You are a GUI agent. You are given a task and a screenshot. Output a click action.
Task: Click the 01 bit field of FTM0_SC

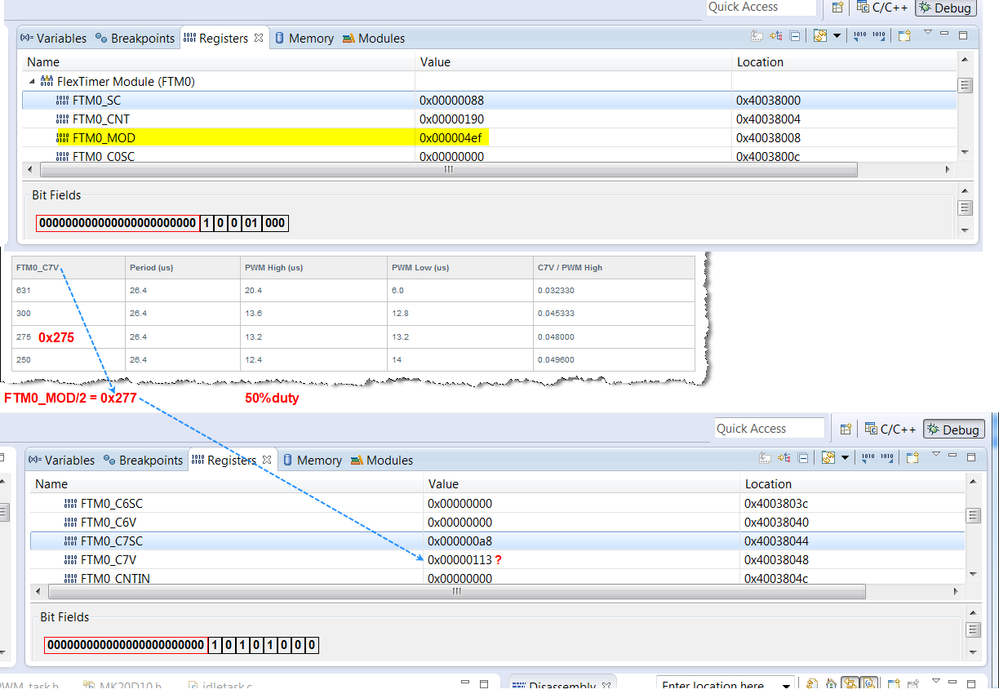coord(251,223)
